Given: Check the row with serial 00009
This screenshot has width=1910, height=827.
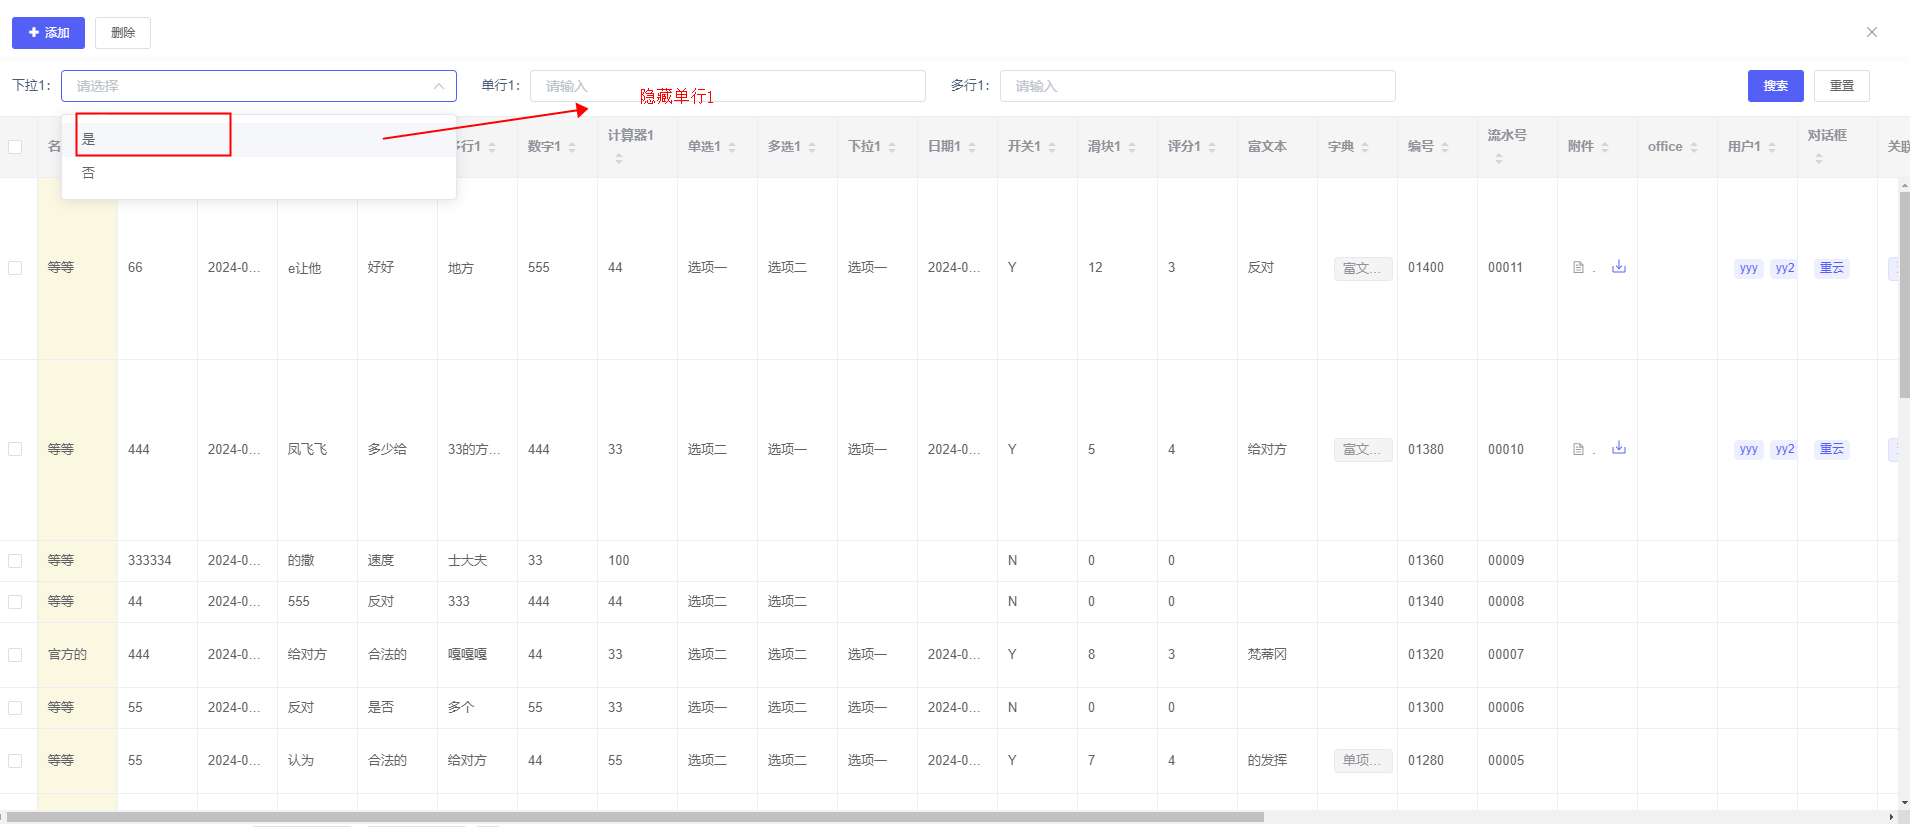Looking at the screenshot, I should [15, 561].
